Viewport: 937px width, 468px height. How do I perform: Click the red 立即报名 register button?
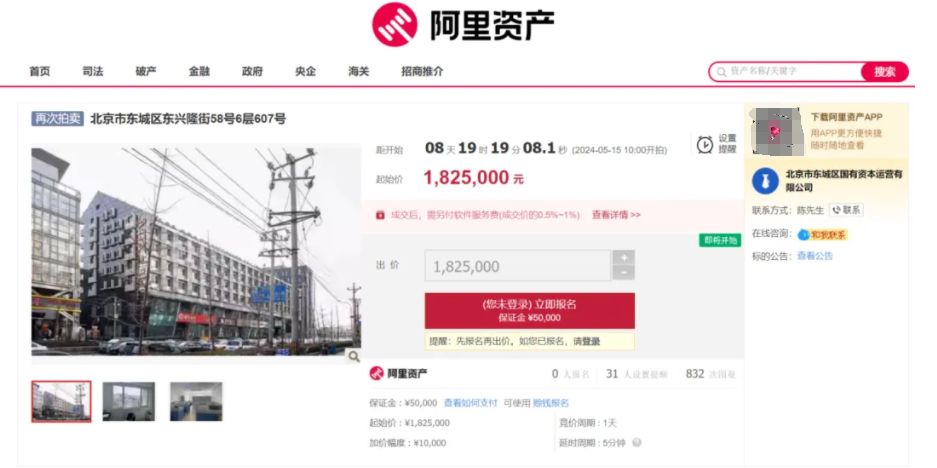click(529, 310)
